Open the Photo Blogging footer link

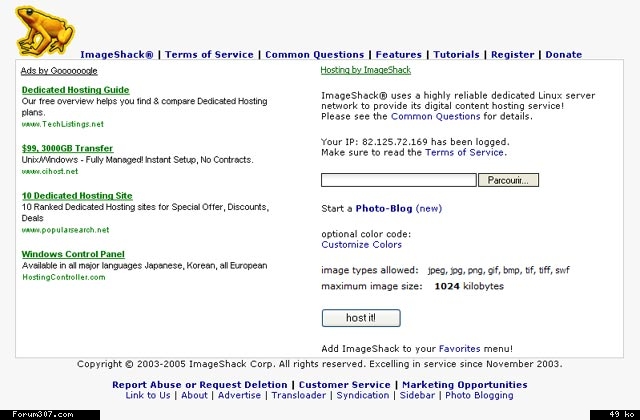click(479, 395)
